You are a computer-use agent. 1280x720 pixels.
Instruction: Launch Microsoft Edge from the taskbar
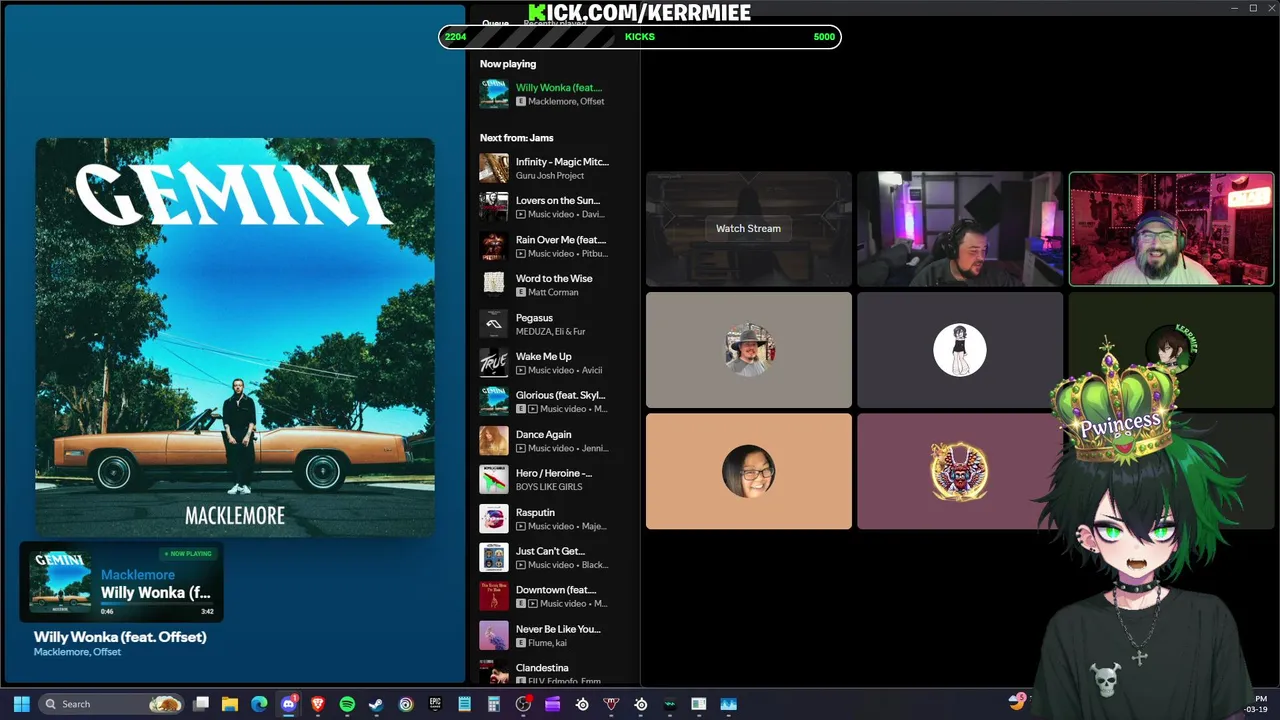[259, 704]
